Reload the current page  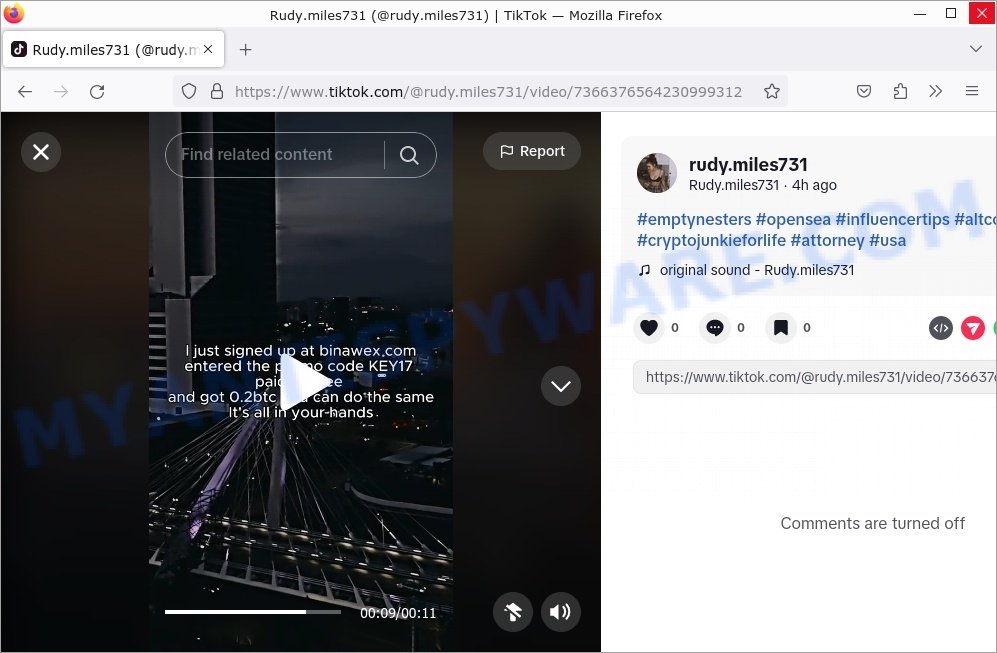(97, 92)
